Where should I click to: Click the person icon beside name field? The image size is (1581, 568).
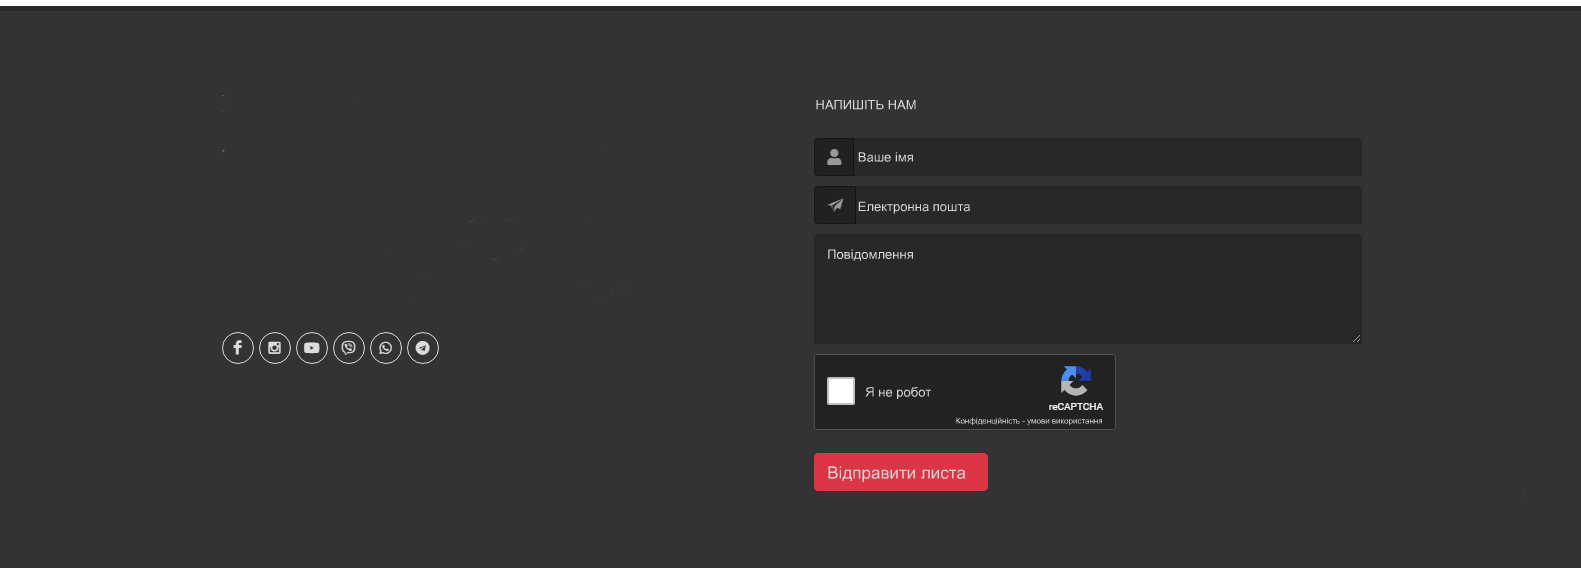click(x=834, y=157)
